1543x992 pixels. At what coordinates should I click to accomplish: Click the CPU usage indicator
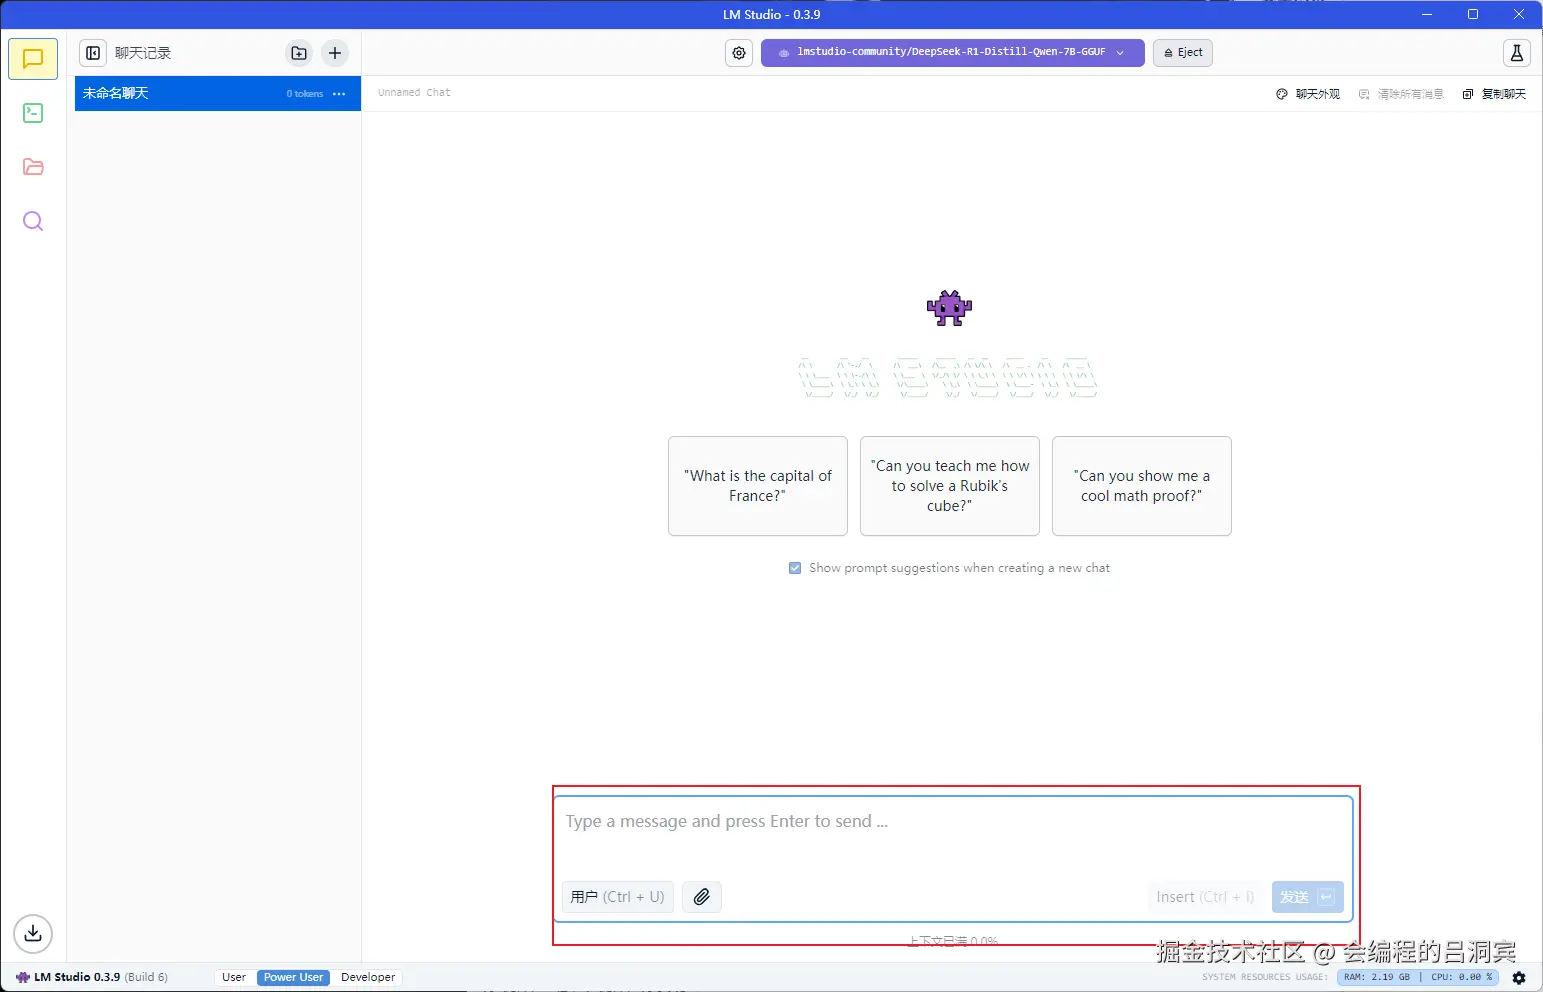point(1461,978)
